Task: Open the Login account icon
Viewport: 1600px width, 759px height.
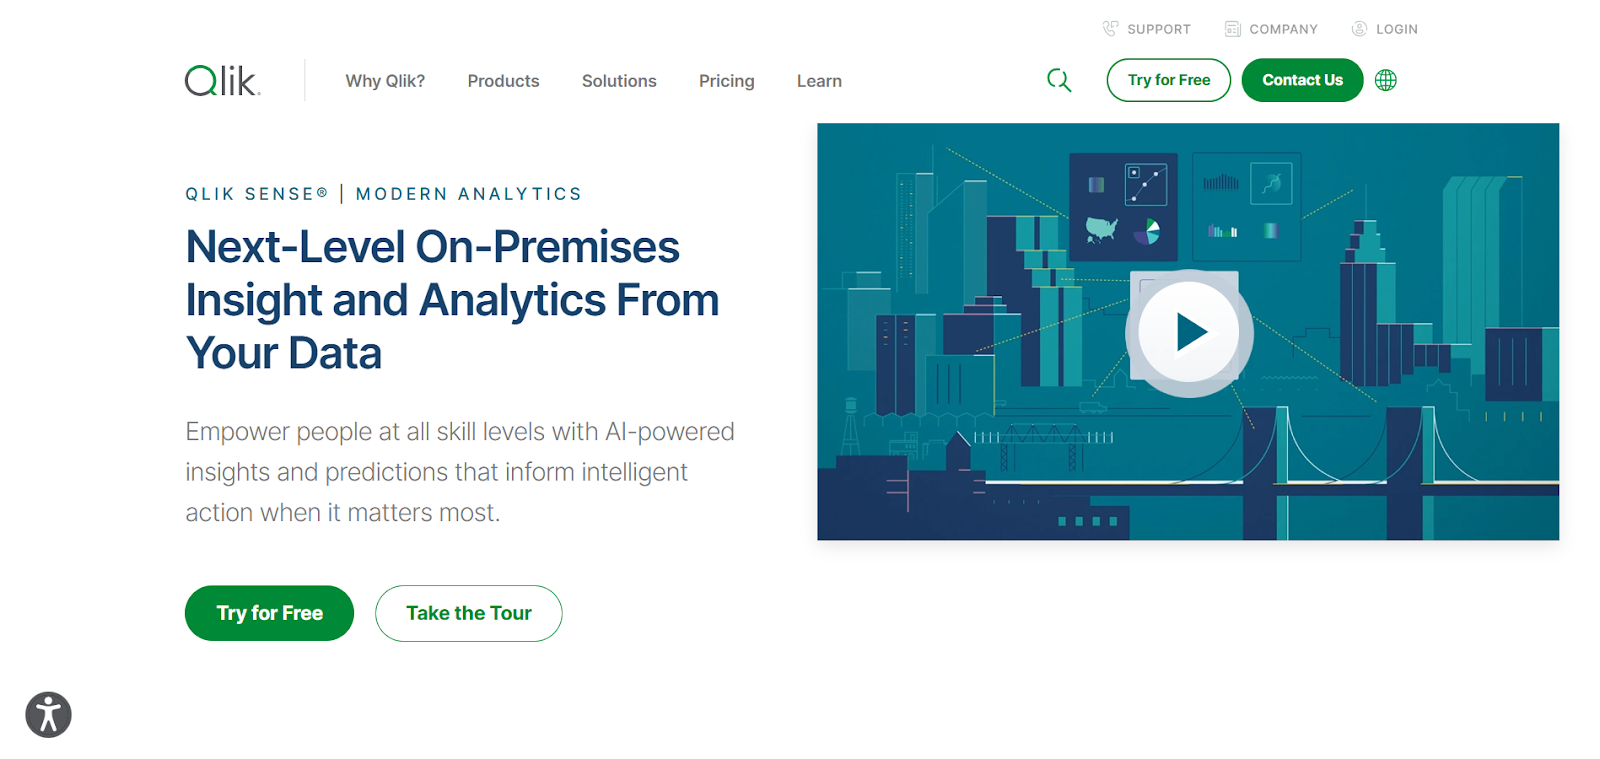Action: click(x=1358, y=28)
